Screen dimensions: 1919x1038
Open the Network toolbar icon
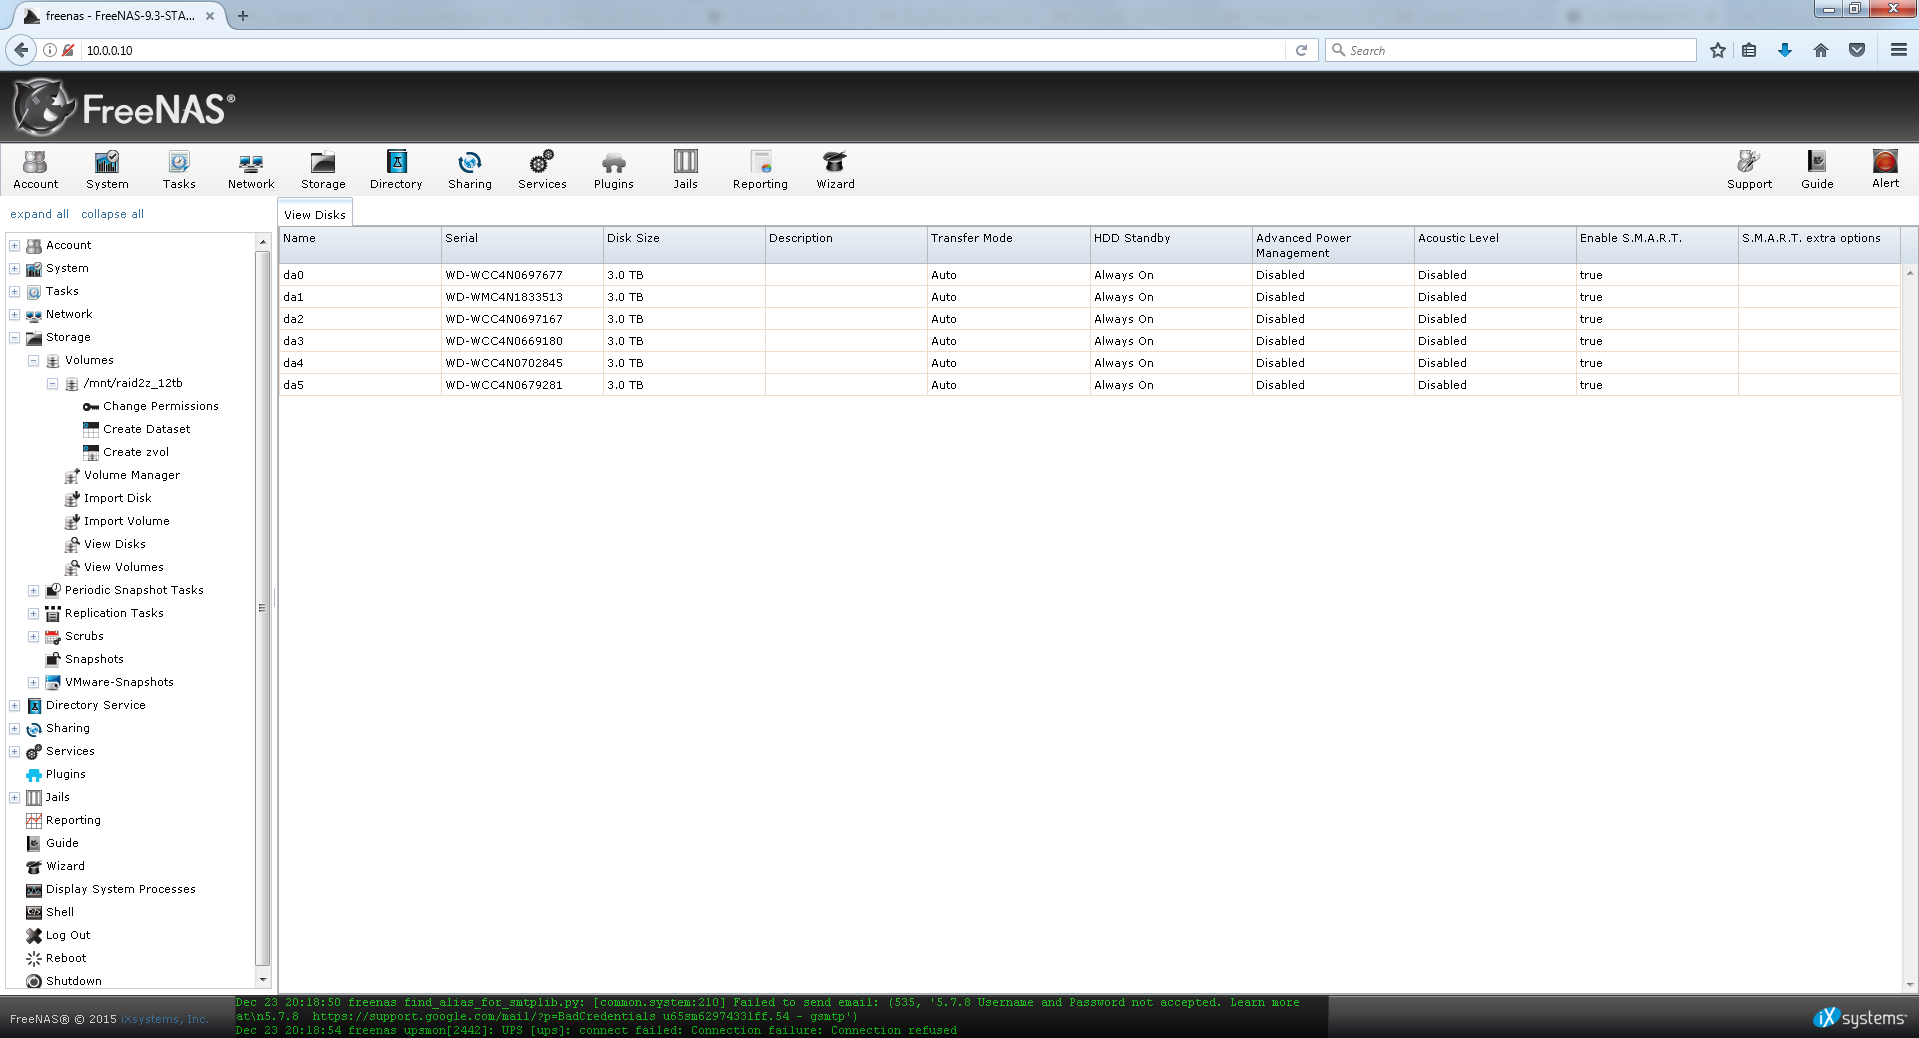251,169
